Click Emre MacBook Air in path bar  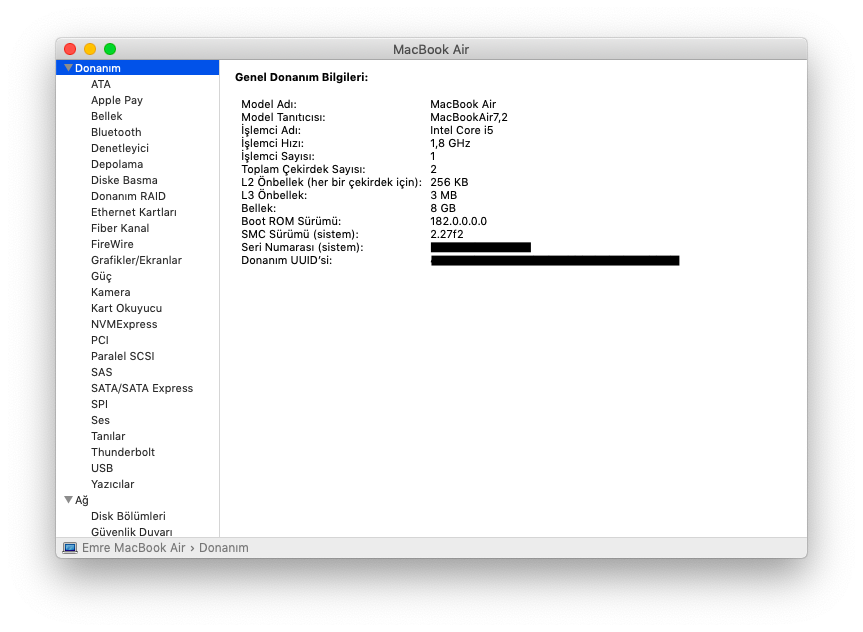[134, 548]
